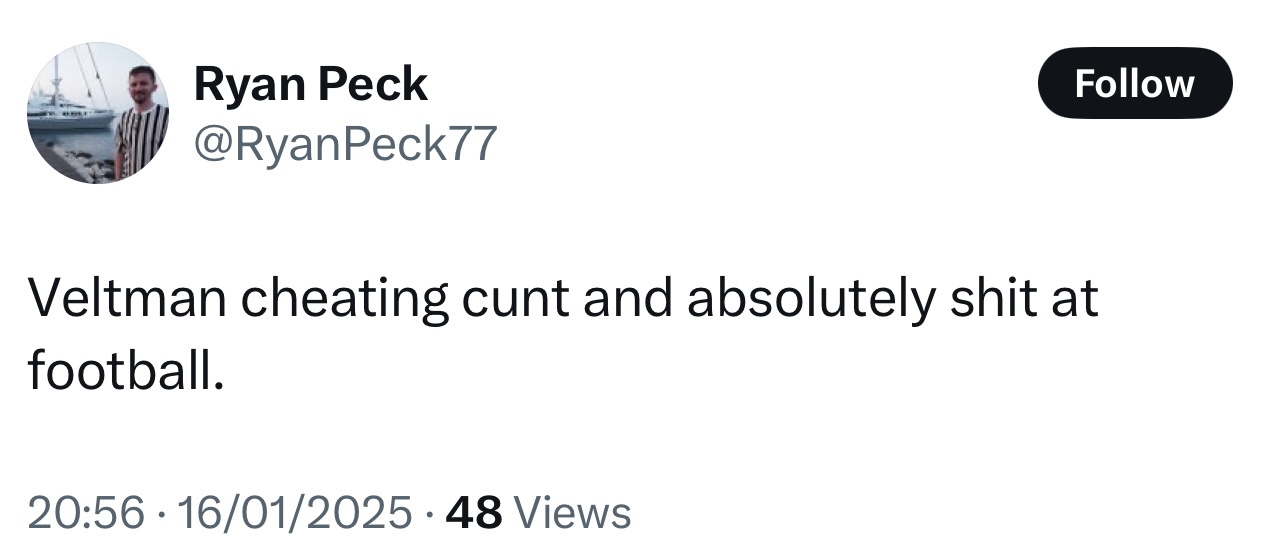Open the Ryan Peck display name link
Viewport: 1284px width, 554px height.
point(310,84)
